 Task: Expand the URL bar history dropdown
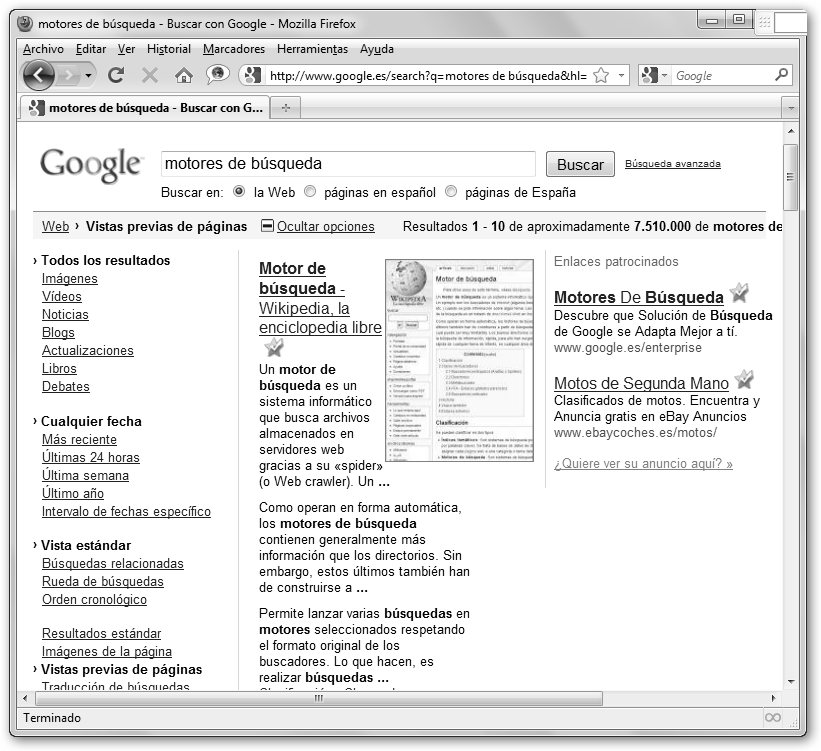(622, 75)
